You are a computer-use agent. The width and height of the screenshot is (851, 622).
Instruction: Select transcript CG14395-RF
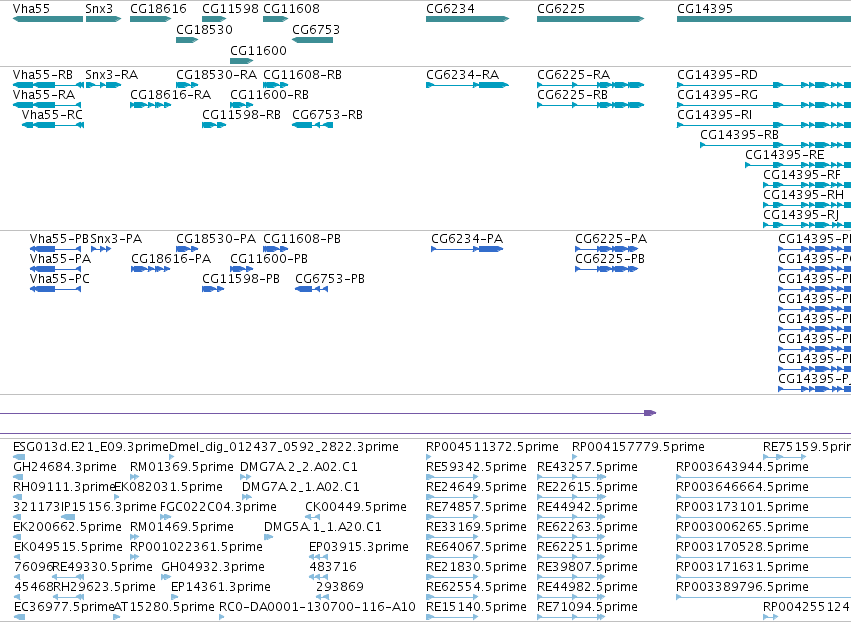click(807, 185)
